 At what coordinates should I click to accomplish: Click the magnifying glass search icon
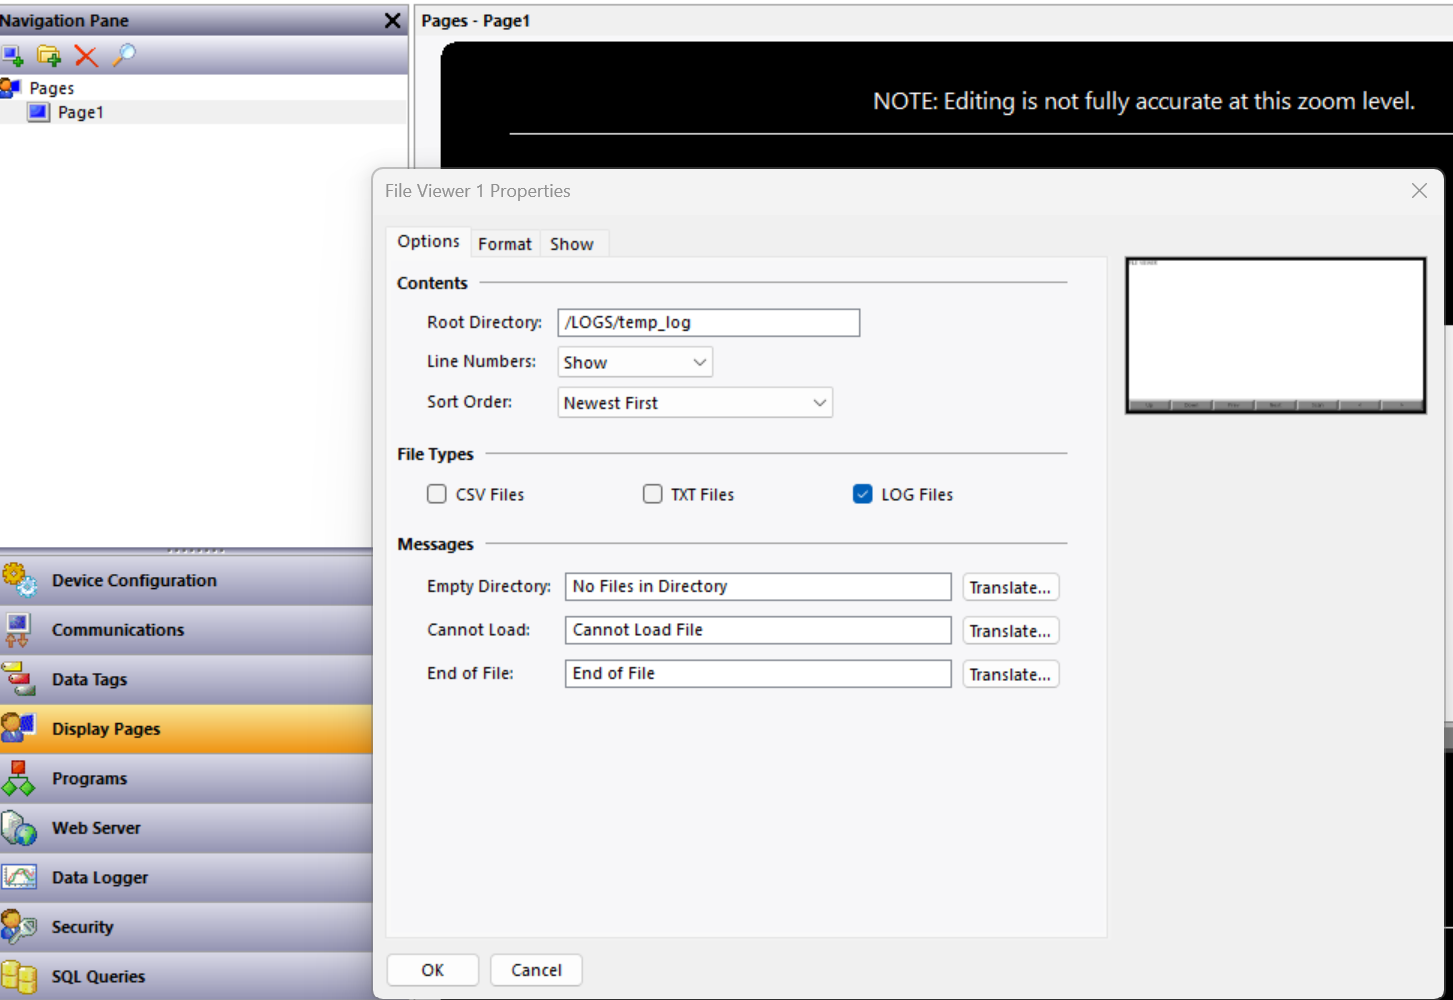tap(123, 55)
